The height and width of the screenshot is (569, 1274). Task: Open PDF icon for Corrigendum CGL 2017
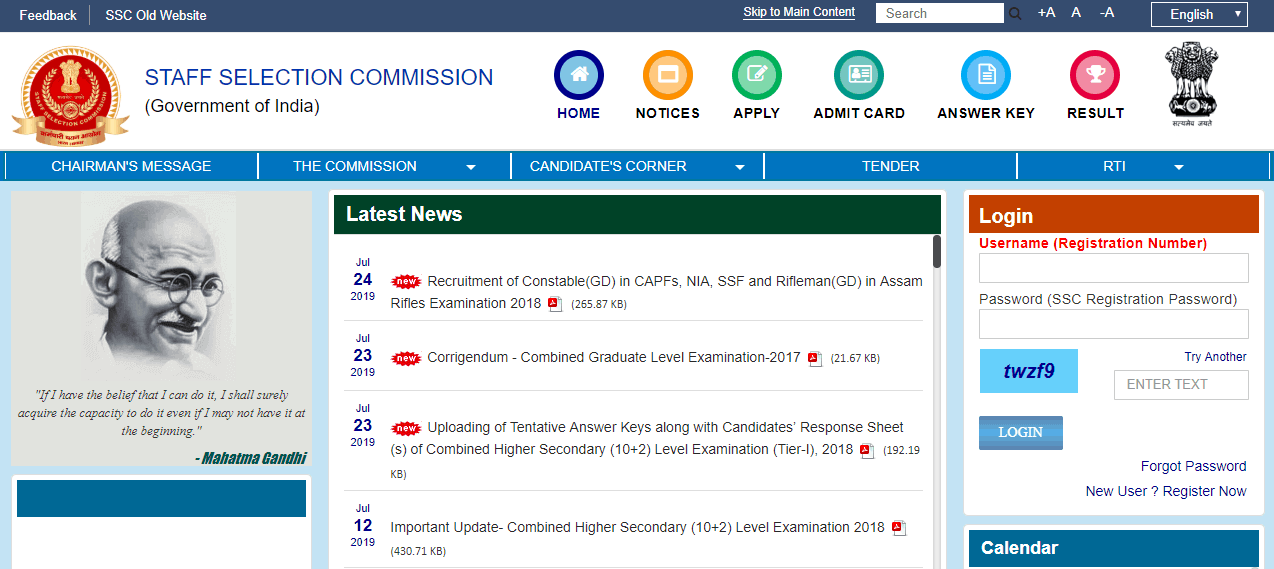pos(815,359)
